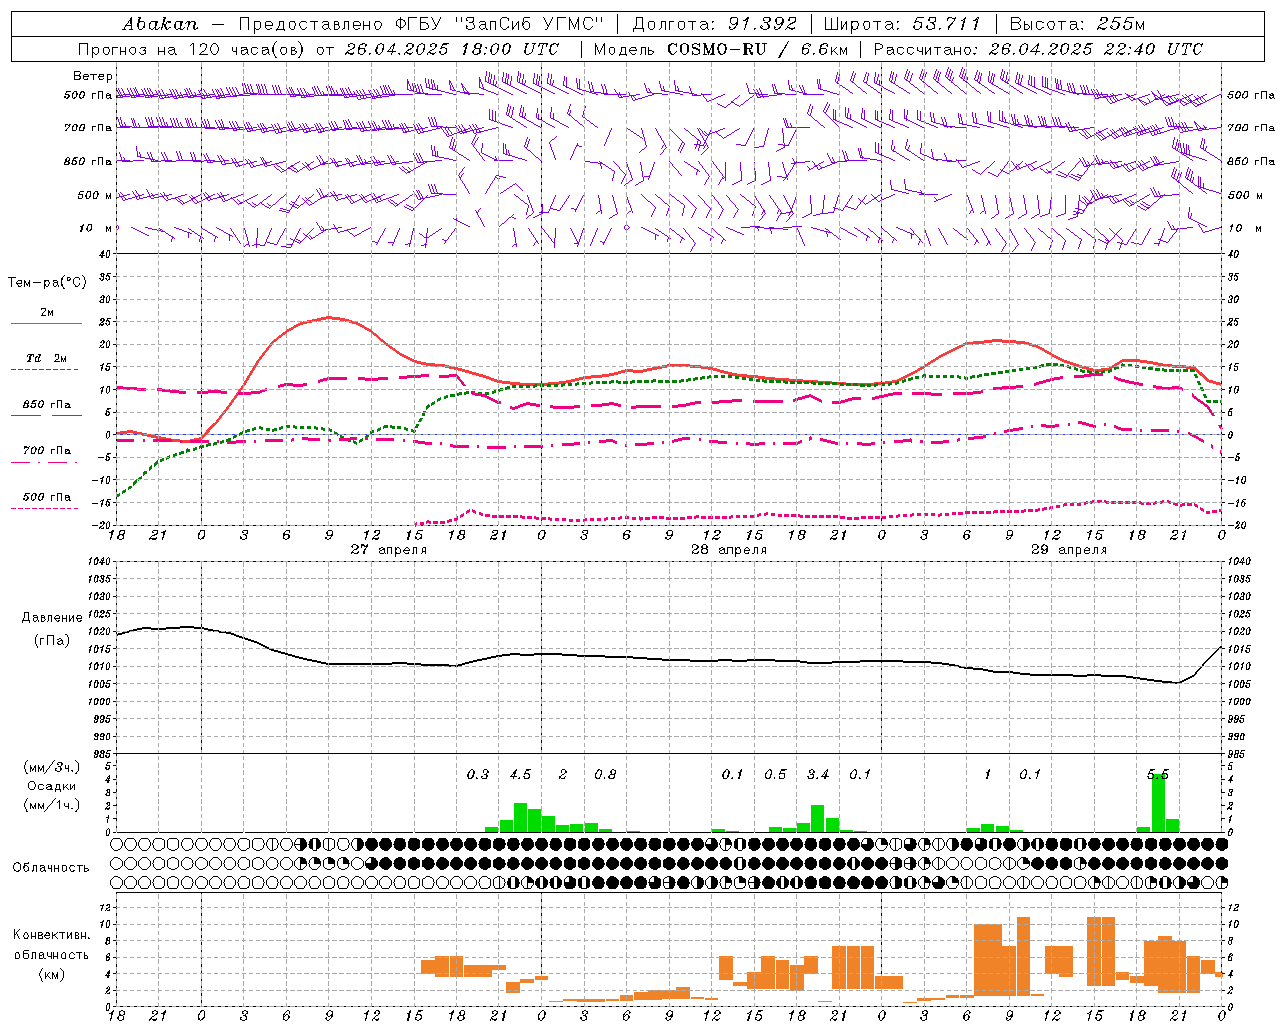Click the 850 гПа temperature legend label

(46, 405)
